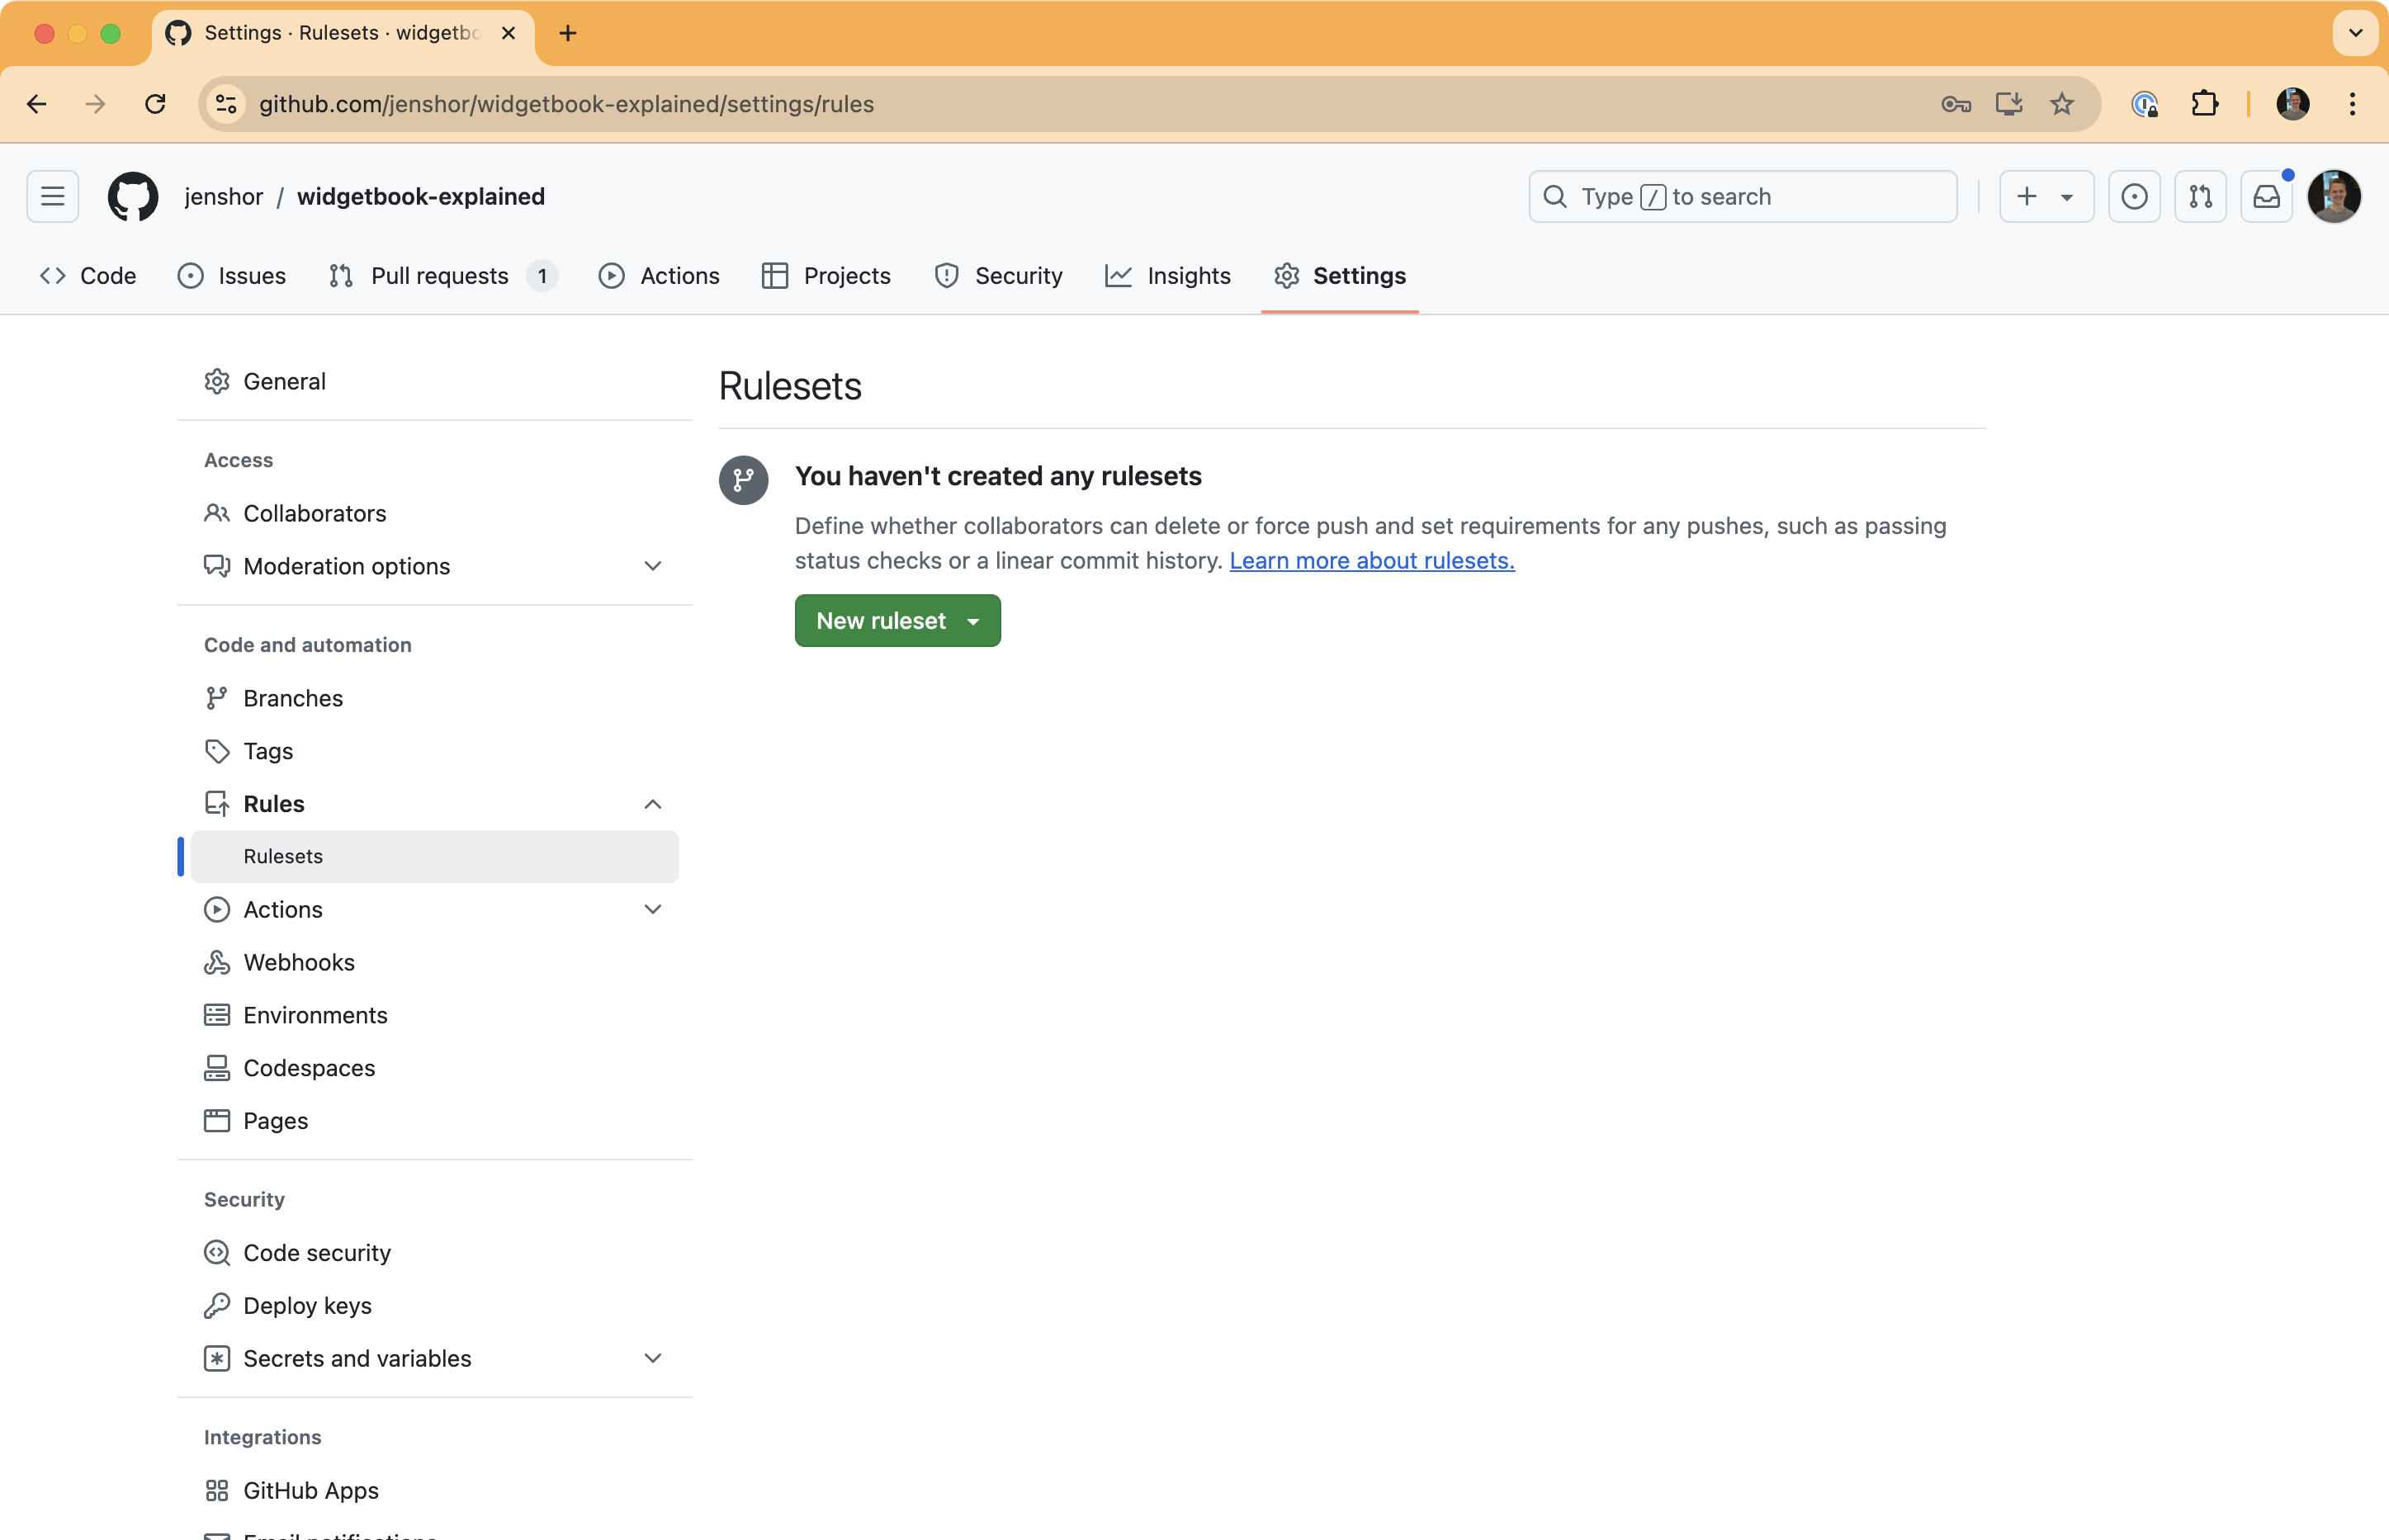
Task: Bookmark this page with the star icon
Action: pos(2062,104)
